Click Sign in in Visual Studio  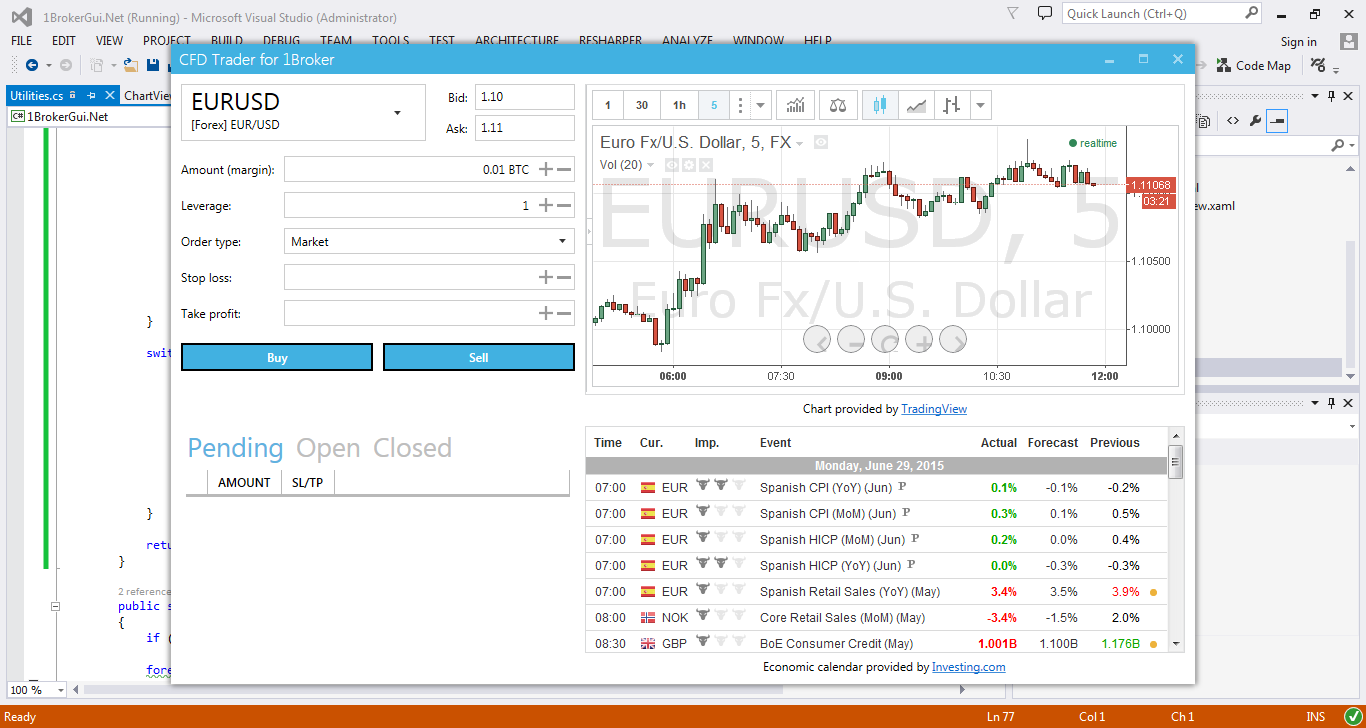(x=1299, y=42)
